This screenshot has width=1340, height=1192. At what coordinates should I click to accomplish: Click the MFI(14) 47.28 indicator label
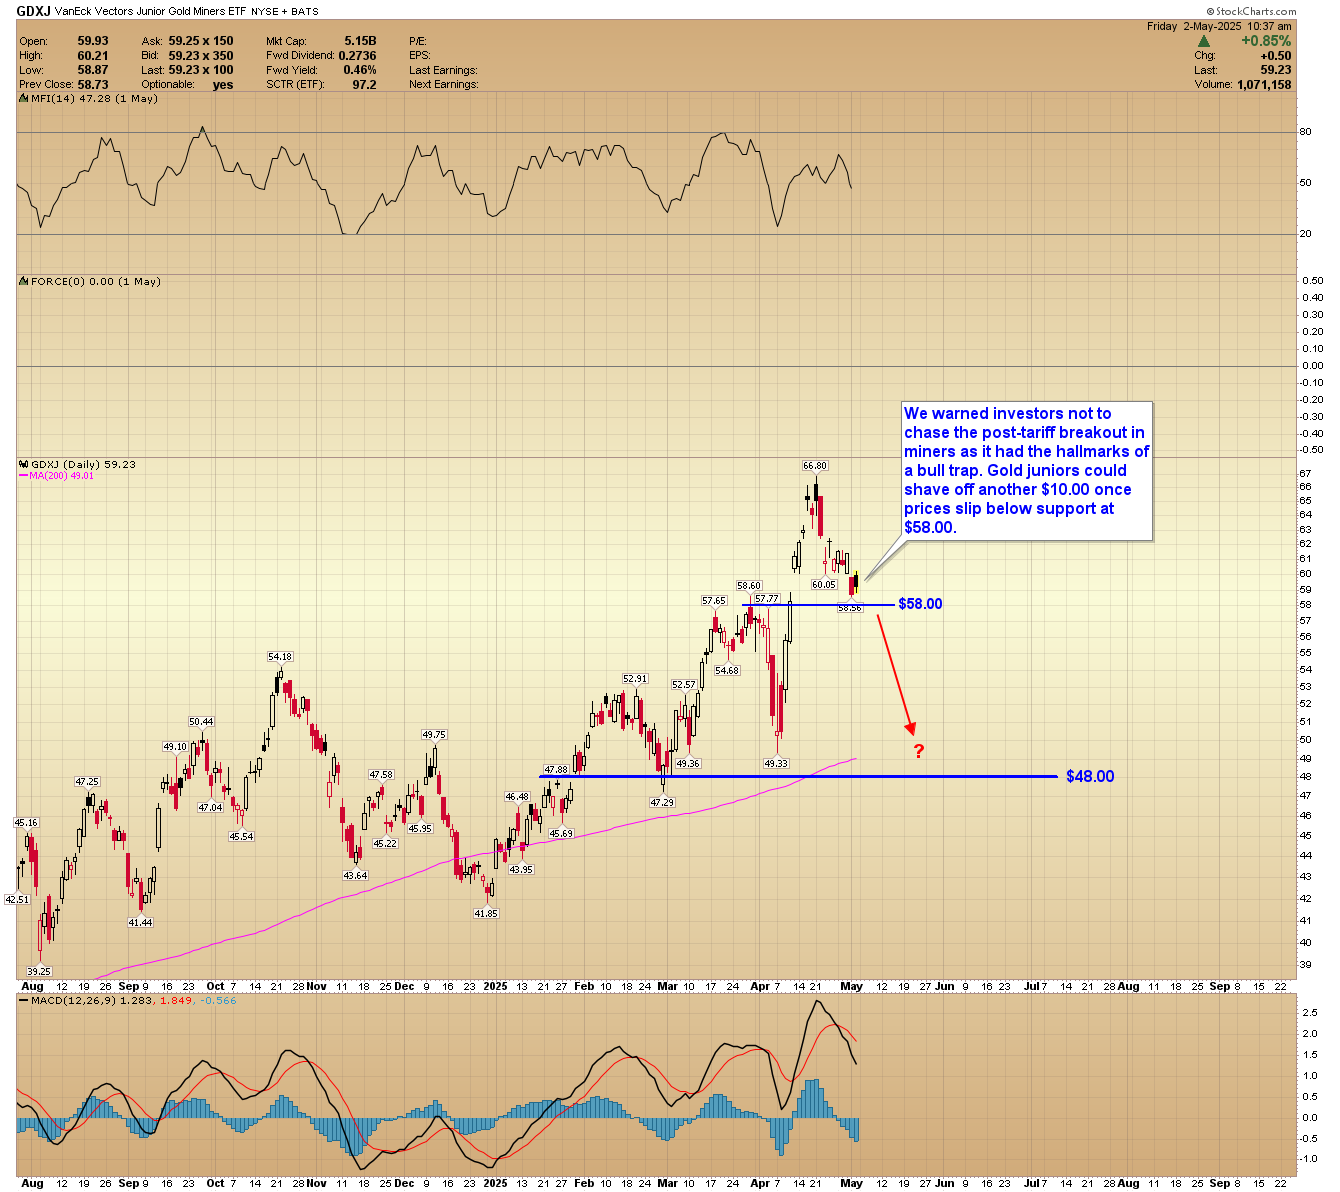point(95,99)
